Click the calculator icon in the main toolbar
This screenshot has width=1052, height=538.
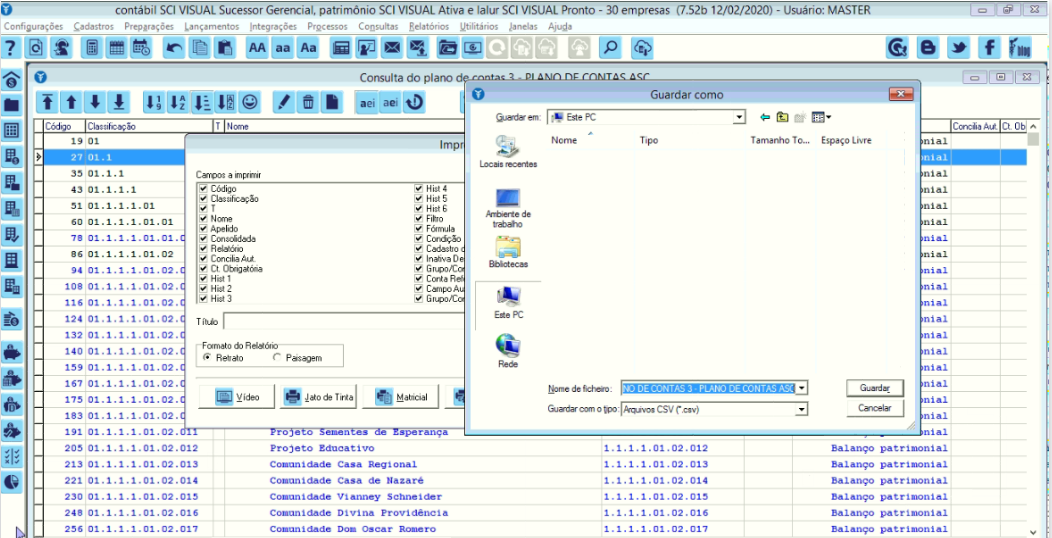[x=91, y=47]
